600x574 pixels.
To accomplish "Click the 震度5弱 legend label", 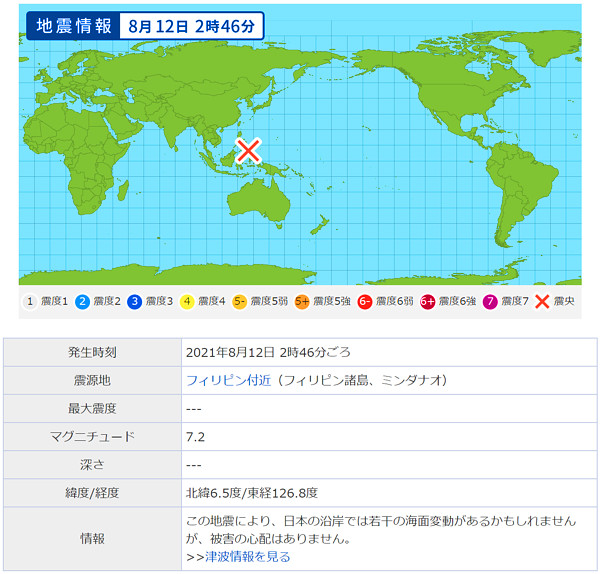I will pos(269,302).
